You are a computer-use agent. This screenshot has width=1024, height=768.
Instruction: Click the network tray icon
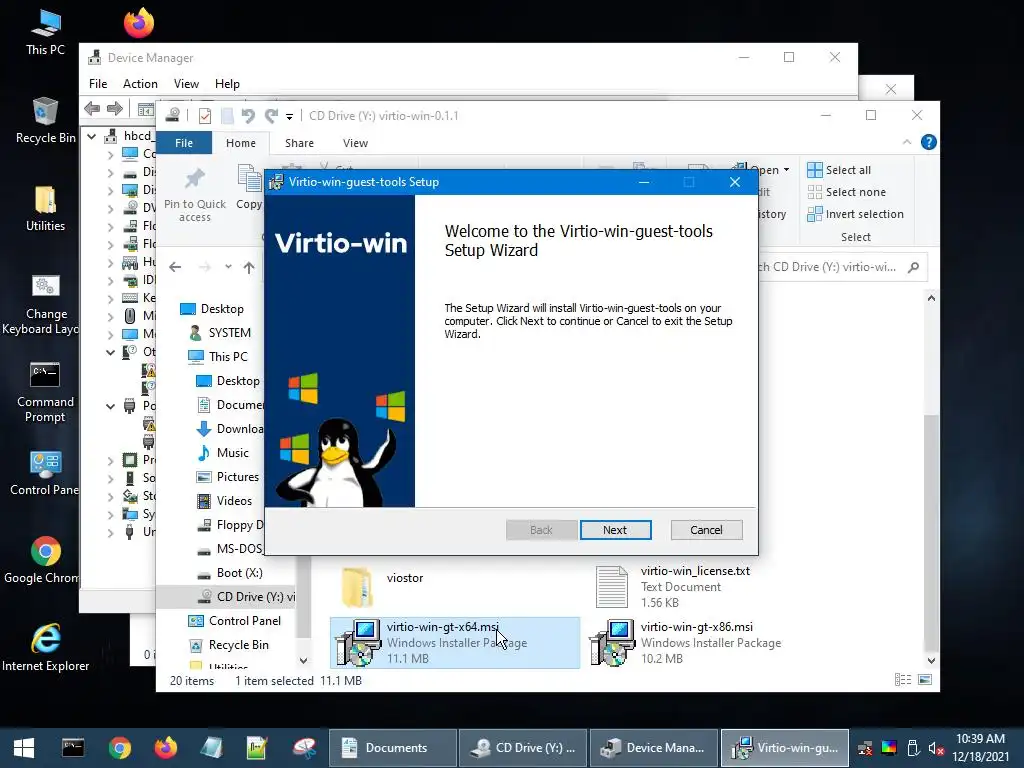click(865, 748)
